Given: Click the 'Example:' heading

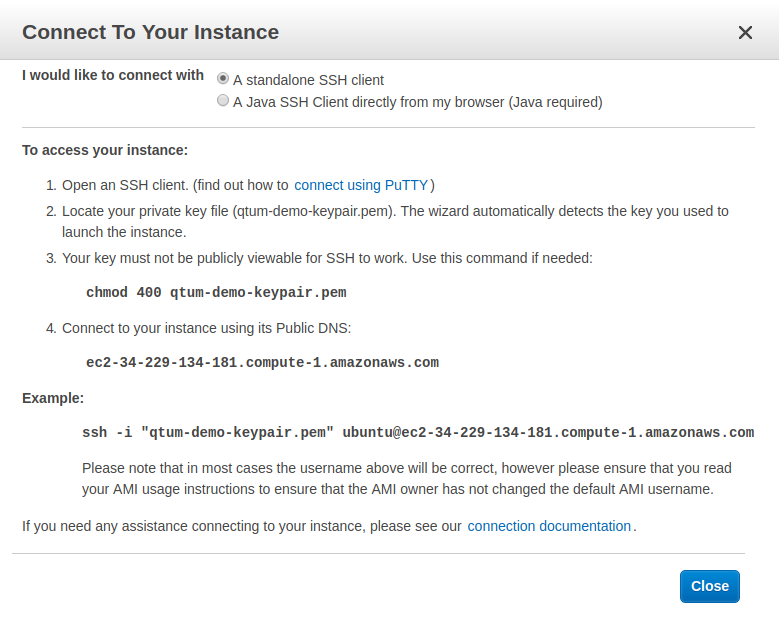Looking at the screenshot, I should [53, 398].
